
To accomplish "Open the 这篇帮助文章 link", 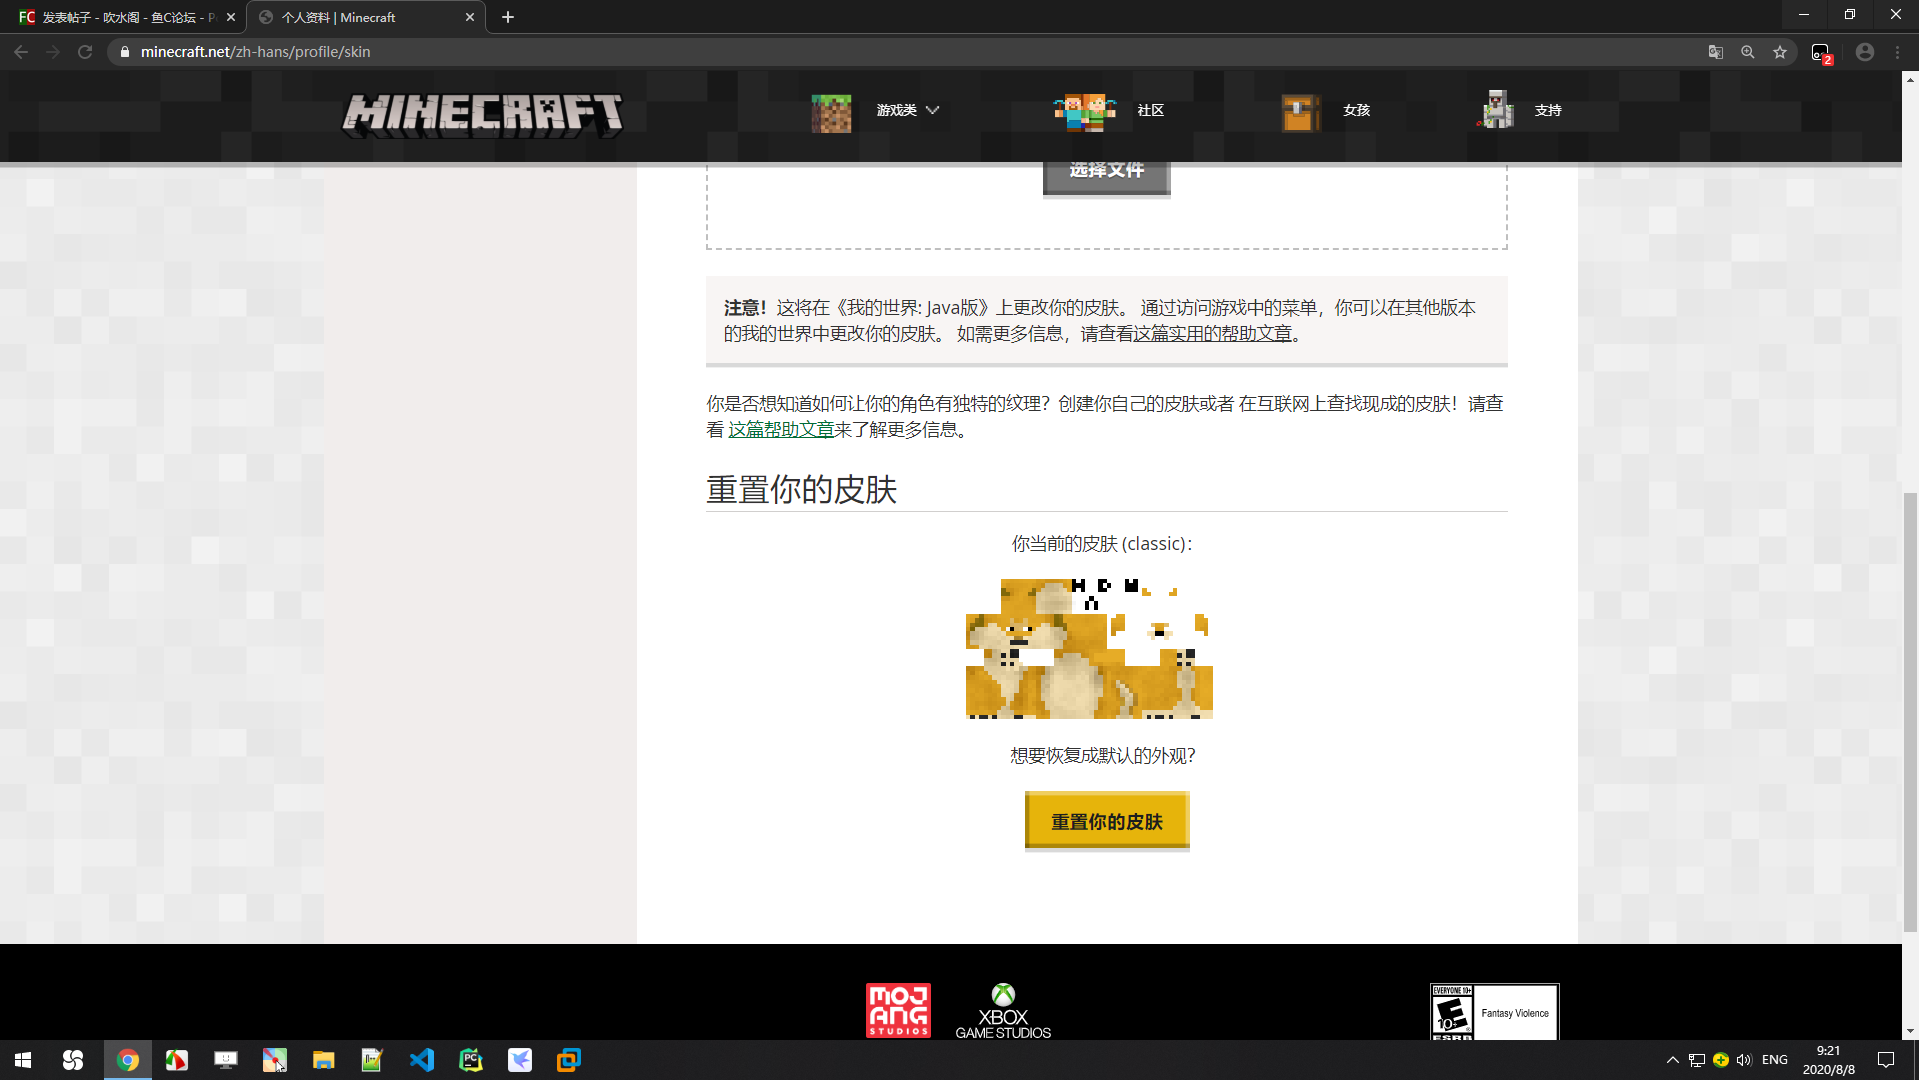I will 781,429.
